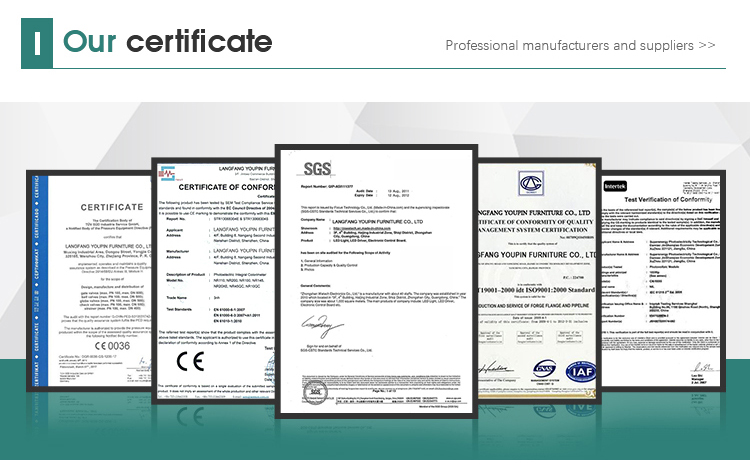Open the ISO9001:2000 quality management certificate
Image resolution: width=750 pixels, height=474 pixels.
pyautogui.click(x=538, y=280)
